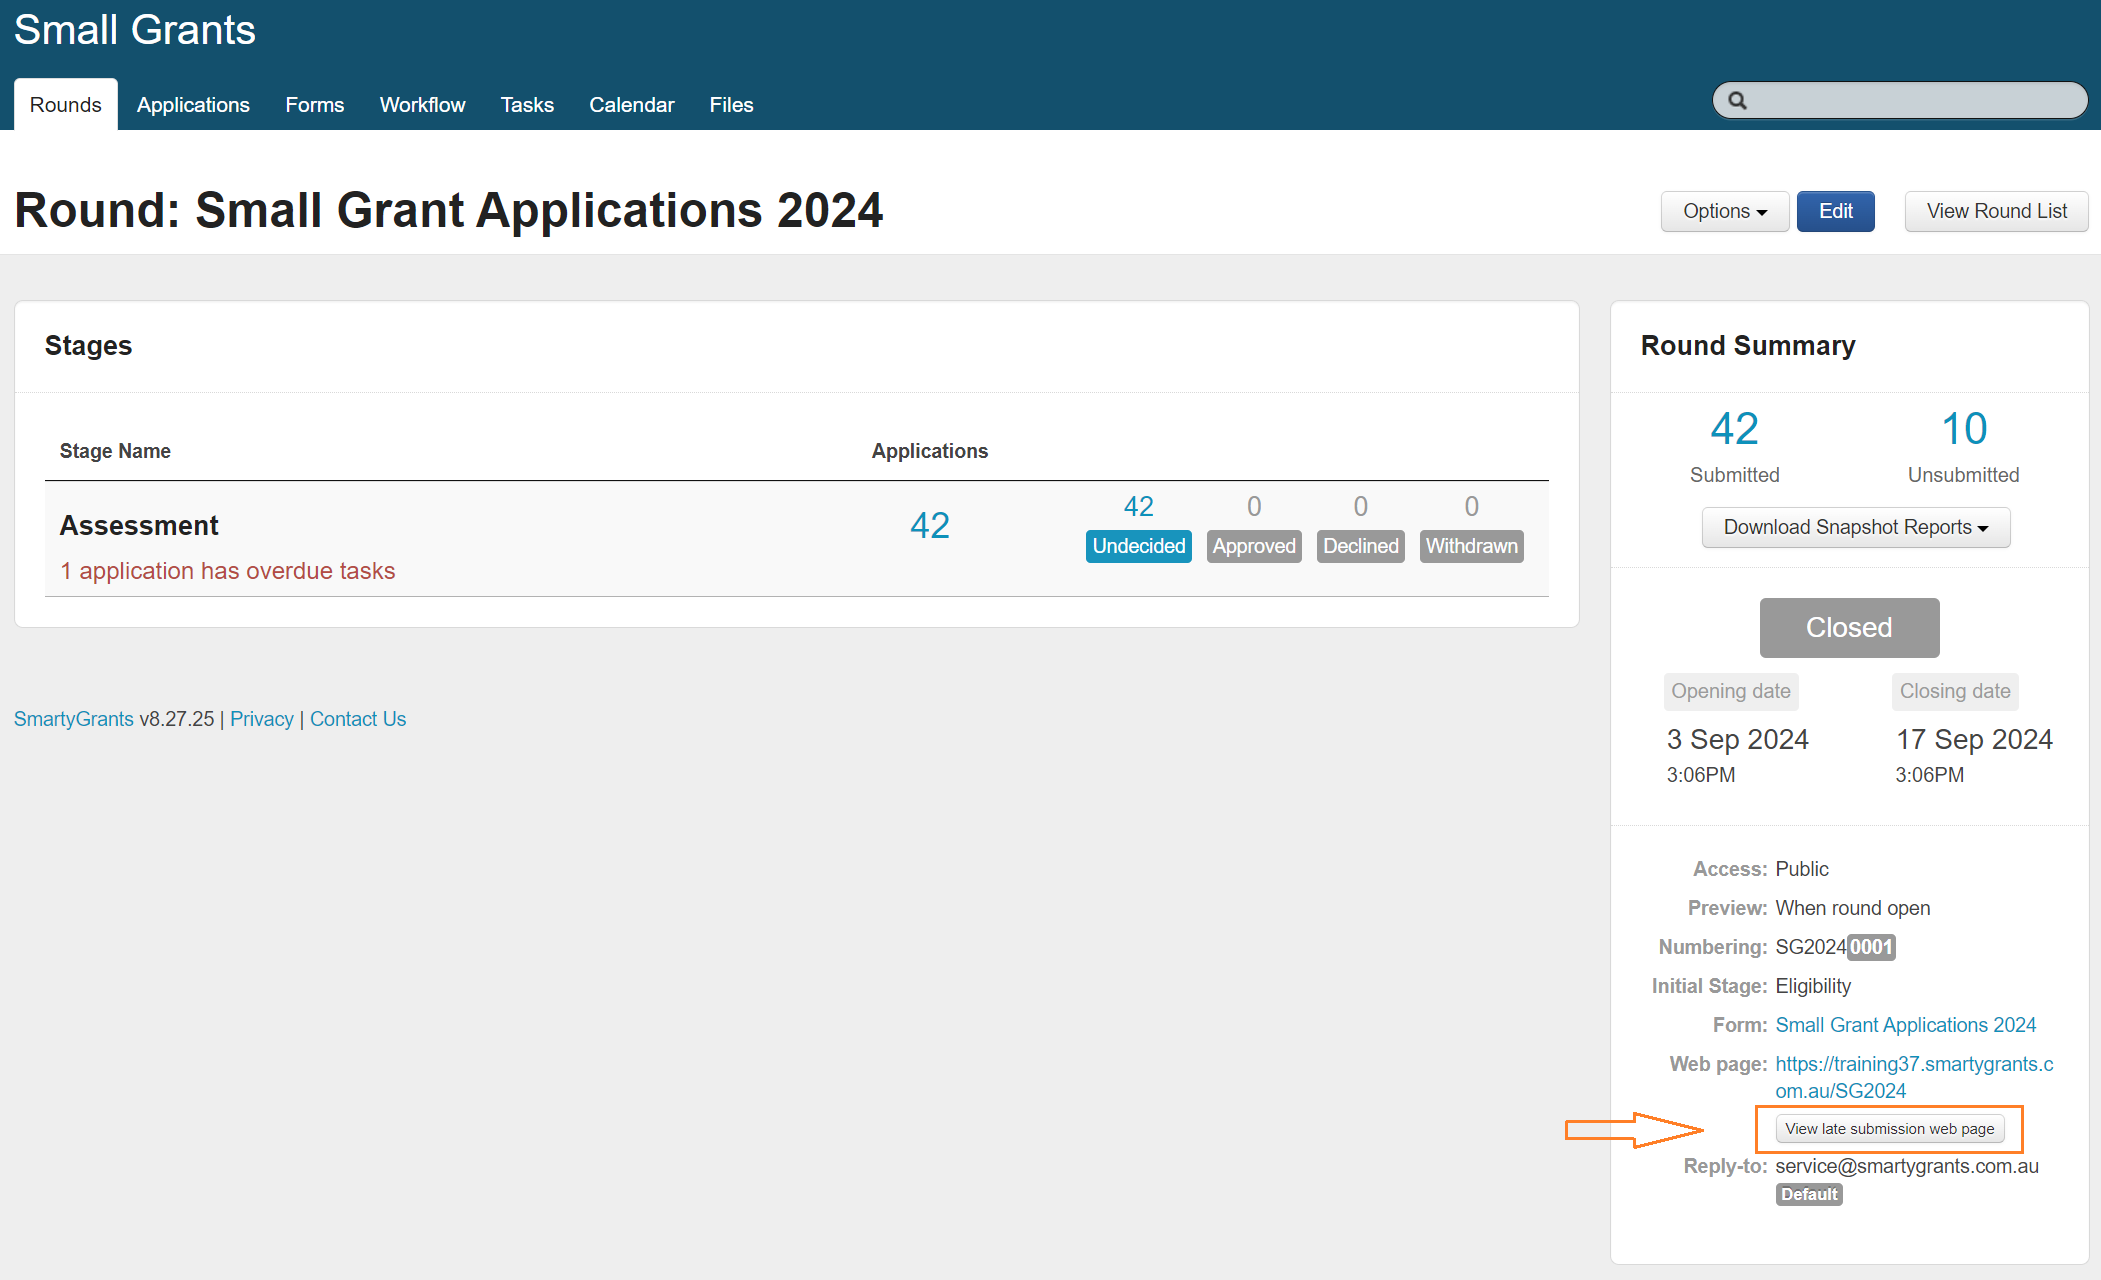The image size is (2101, 1280).
Task: Select the Calendar tab
Action: coord(631,105)
